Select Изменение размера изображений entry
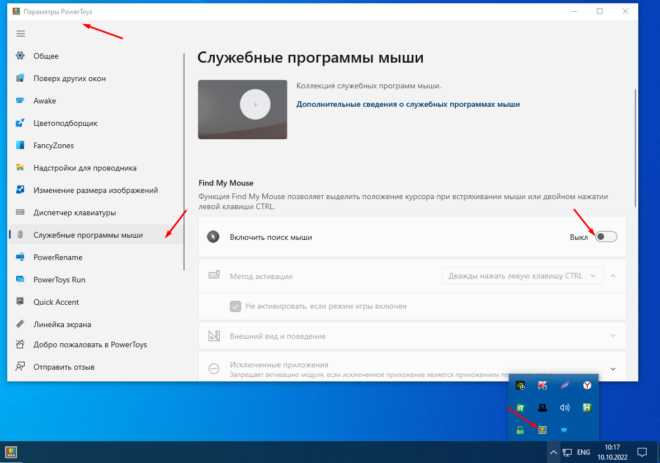This screenshot has height=463, width=660. (x=96, y=190)
